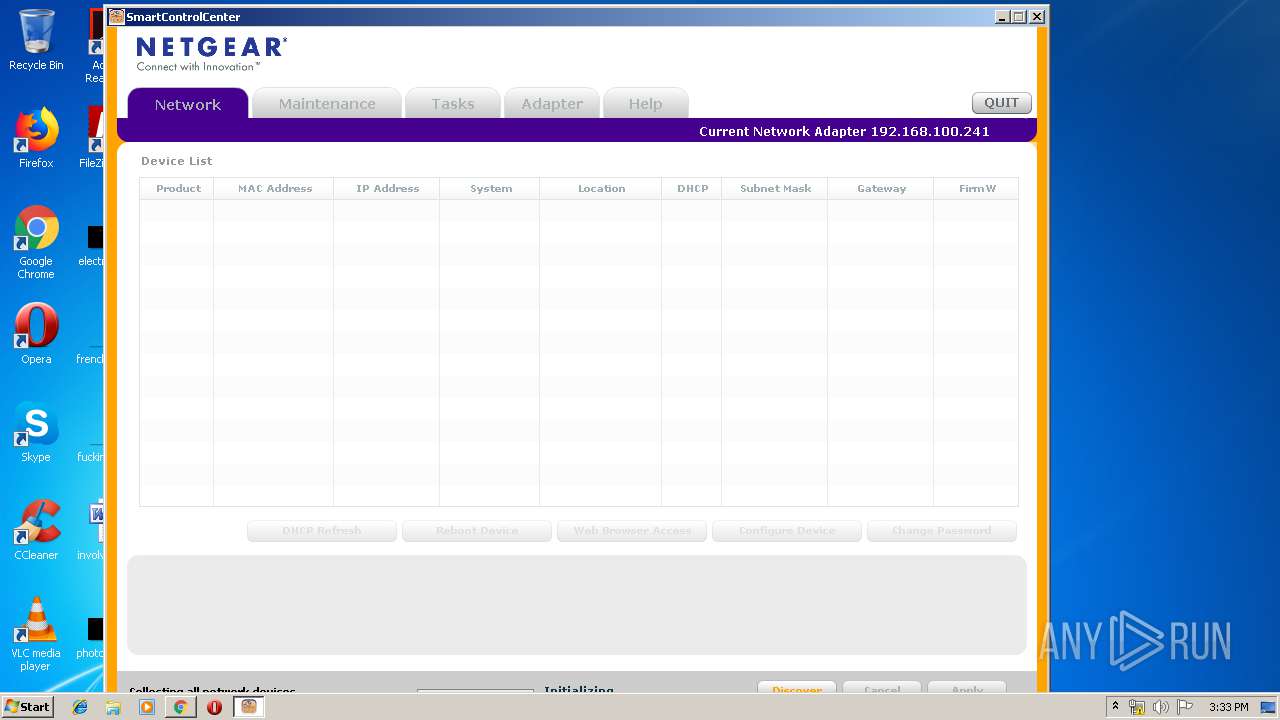This screenshot has width=1280, height=720.
Task: Click the QUIT button
Action: 1001,103
